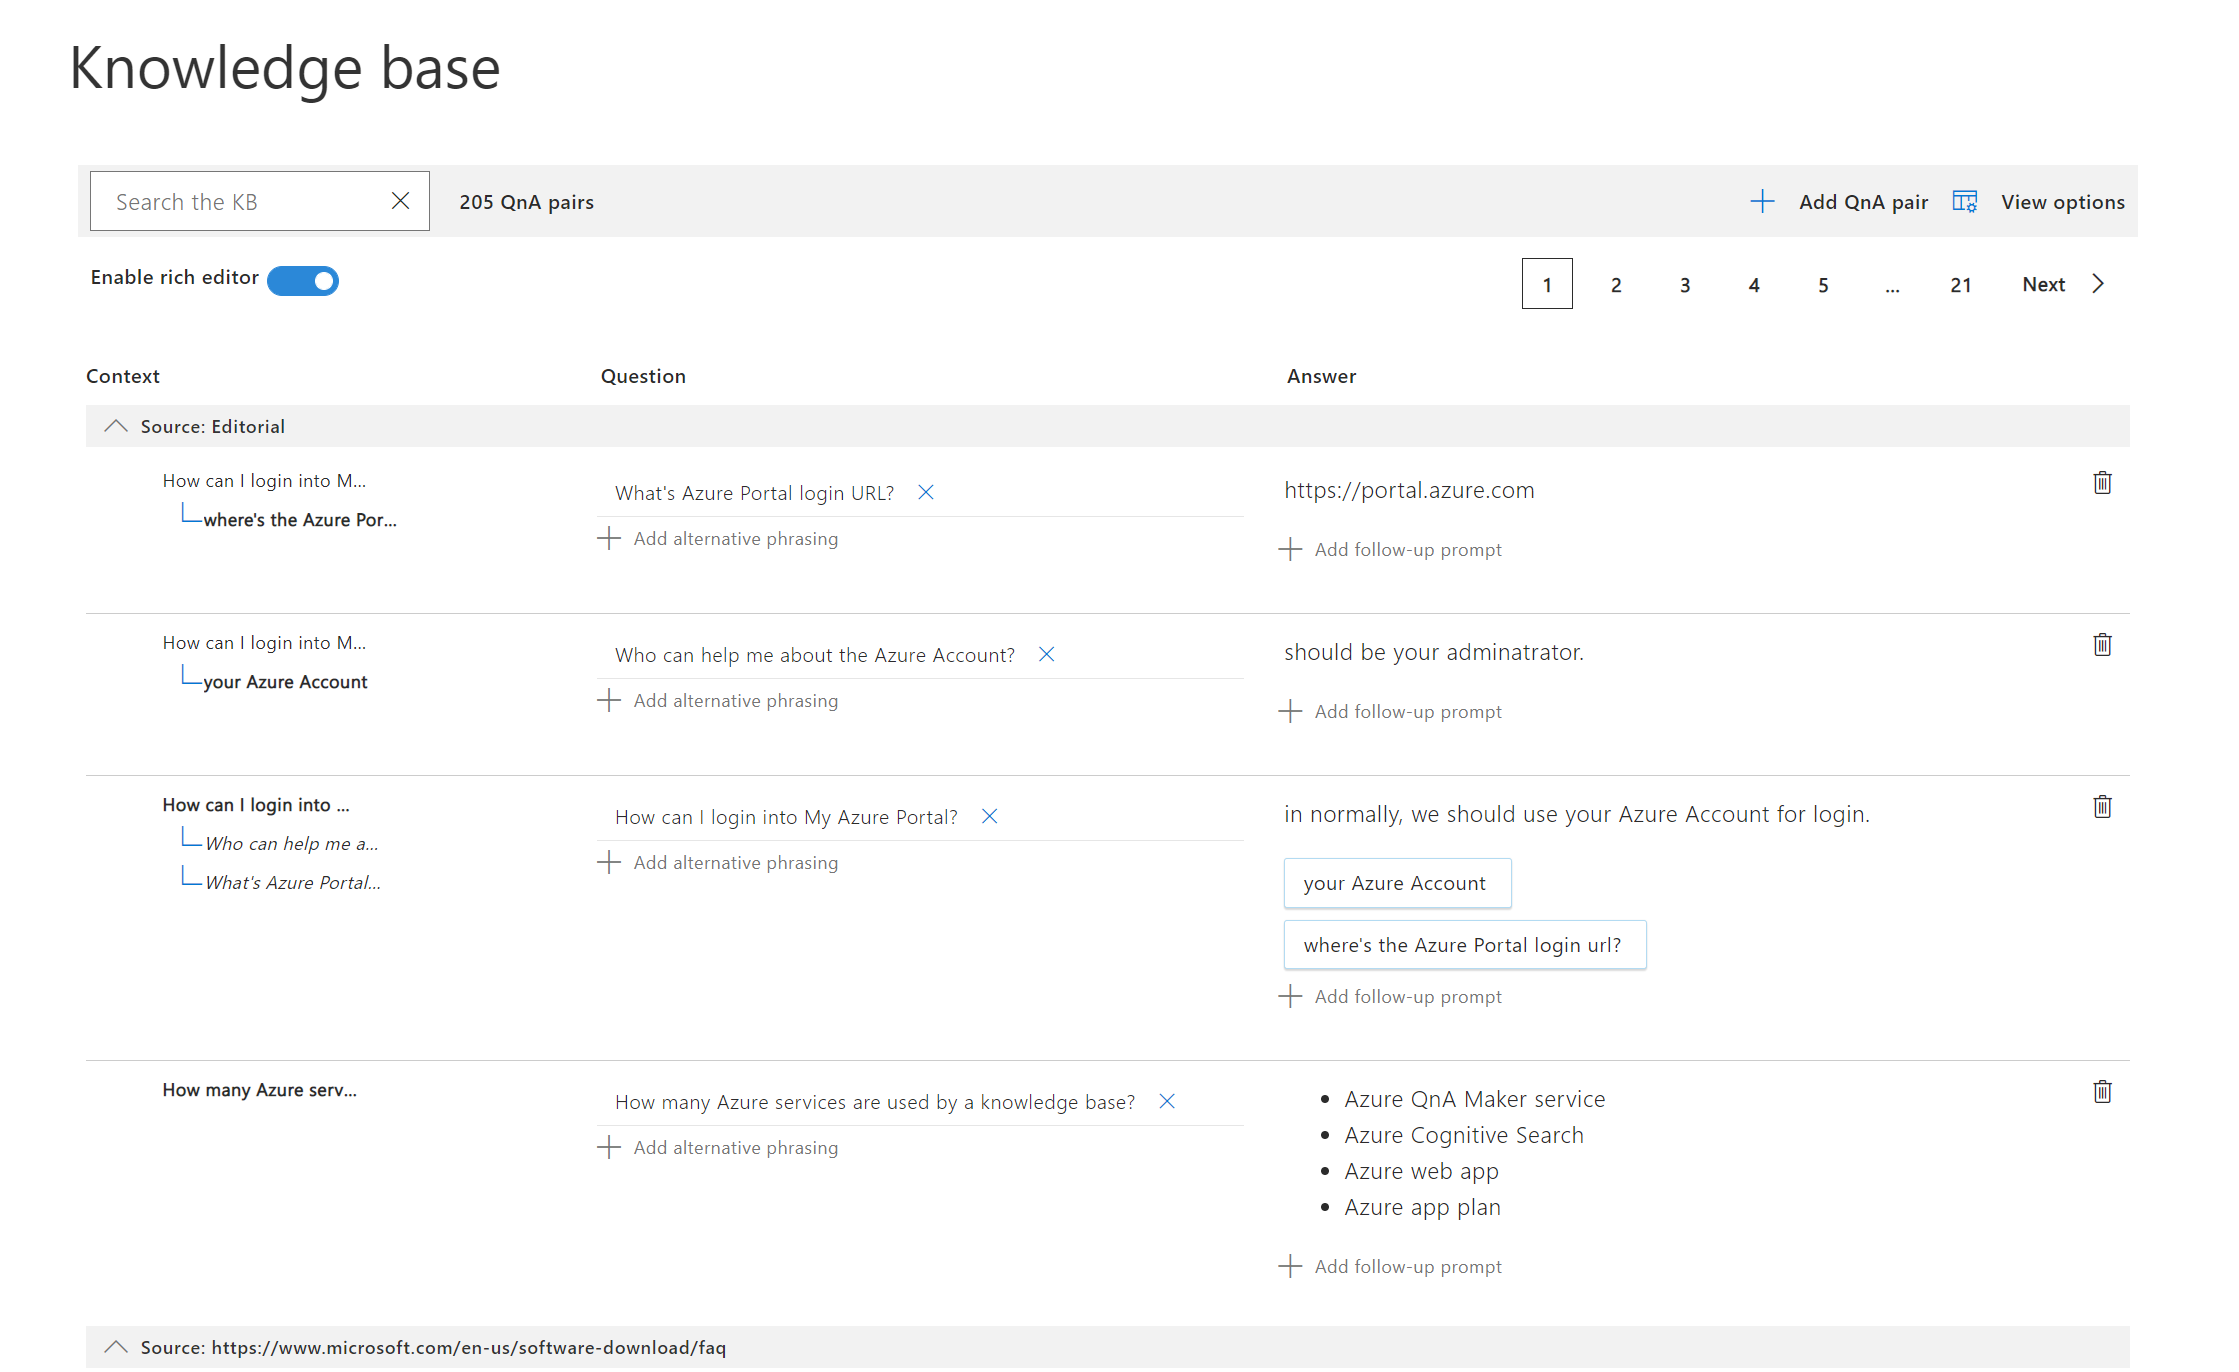The image size is (2239, 1372).
Task: Click the Add QnA pair label
Action: 1864,202
